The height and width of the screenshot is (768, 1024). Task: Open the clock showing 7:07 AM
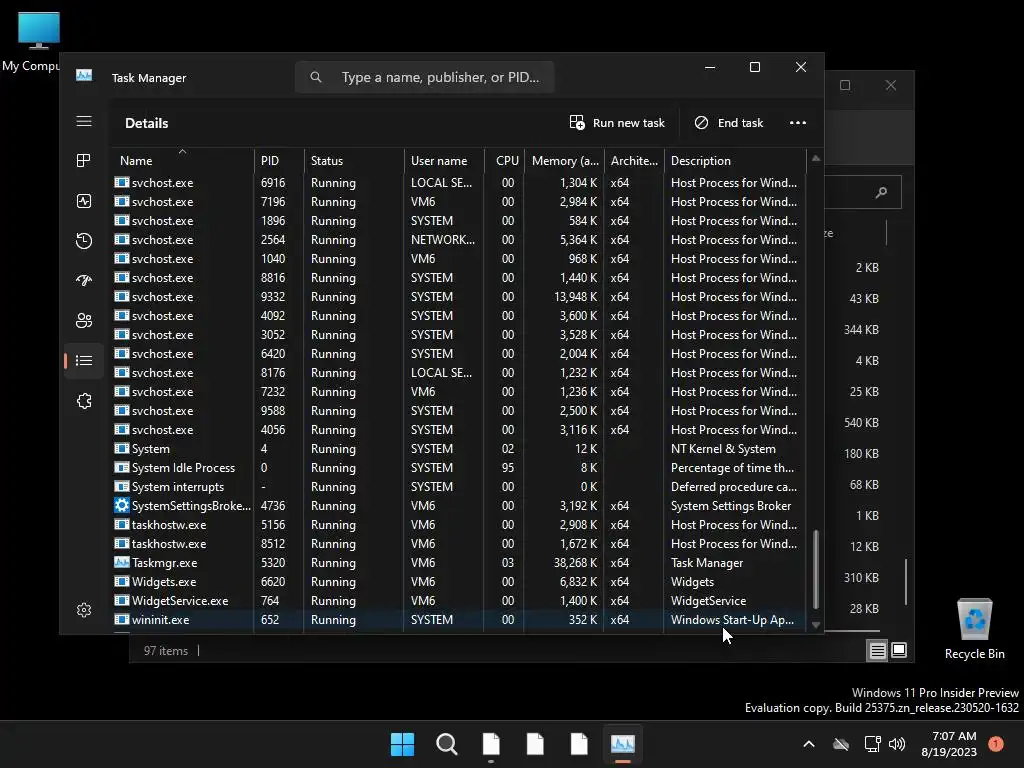click(x=949, y=744)
